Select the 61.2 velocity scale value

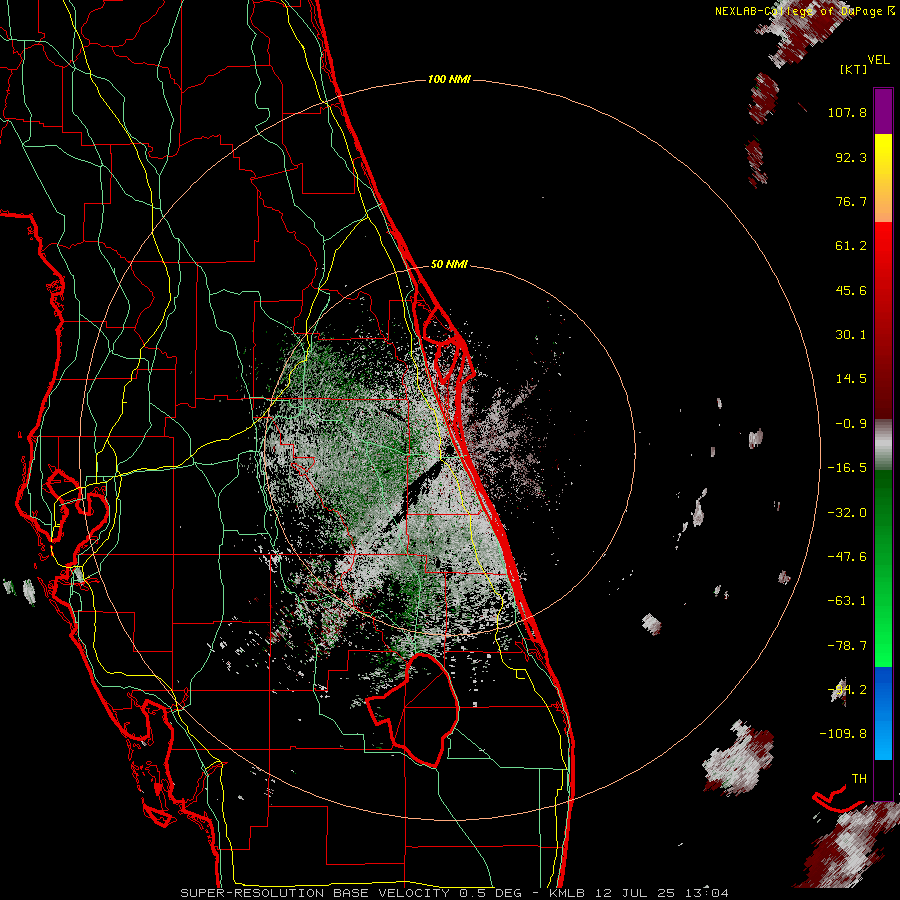pos(851,246)
